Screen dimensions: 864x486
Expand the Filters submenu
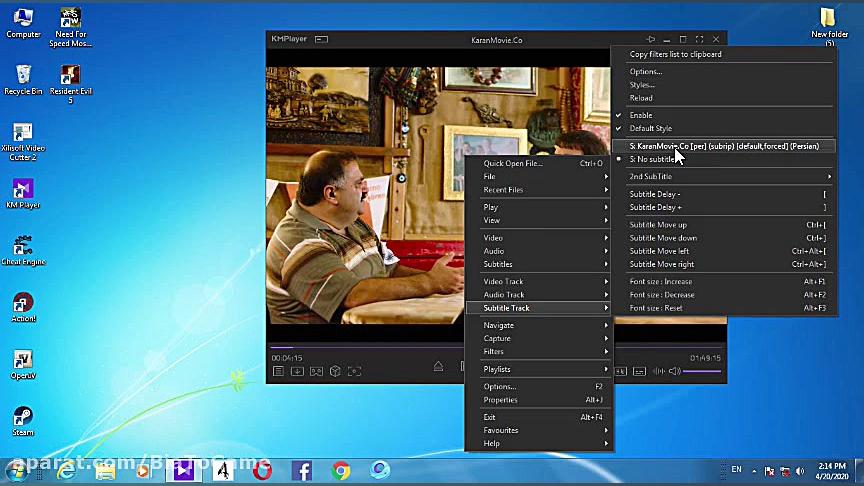coord(540,352)
